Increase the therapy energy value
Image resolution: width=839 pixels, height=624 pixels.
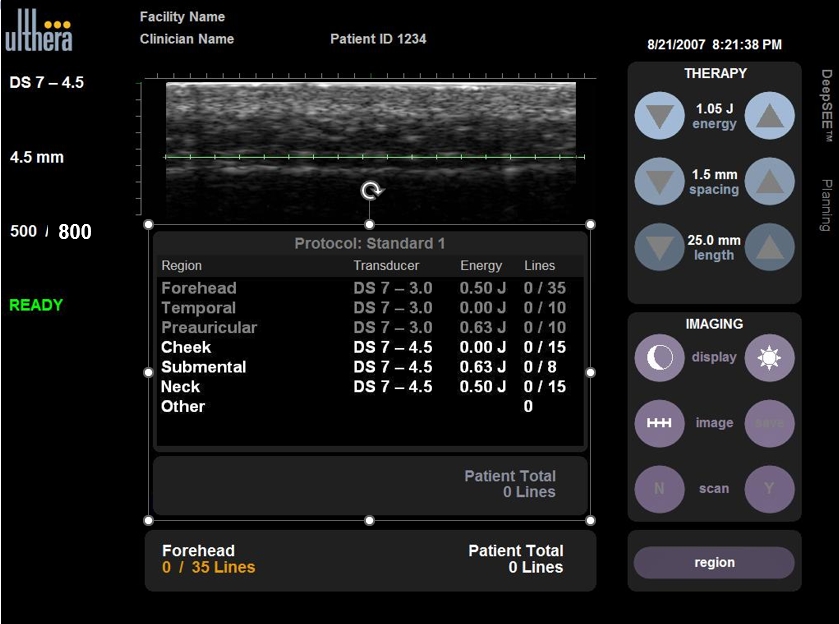tap(769, 116)
